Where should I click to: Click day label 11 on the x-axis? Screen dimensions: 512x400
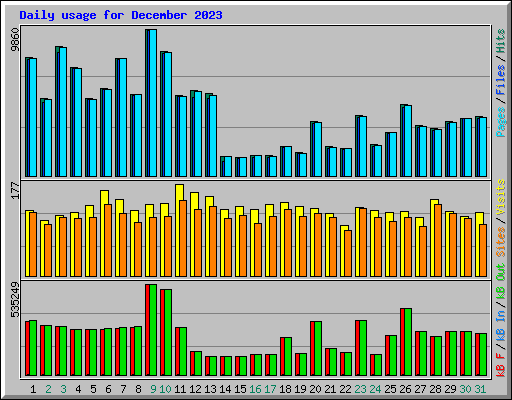180,389
